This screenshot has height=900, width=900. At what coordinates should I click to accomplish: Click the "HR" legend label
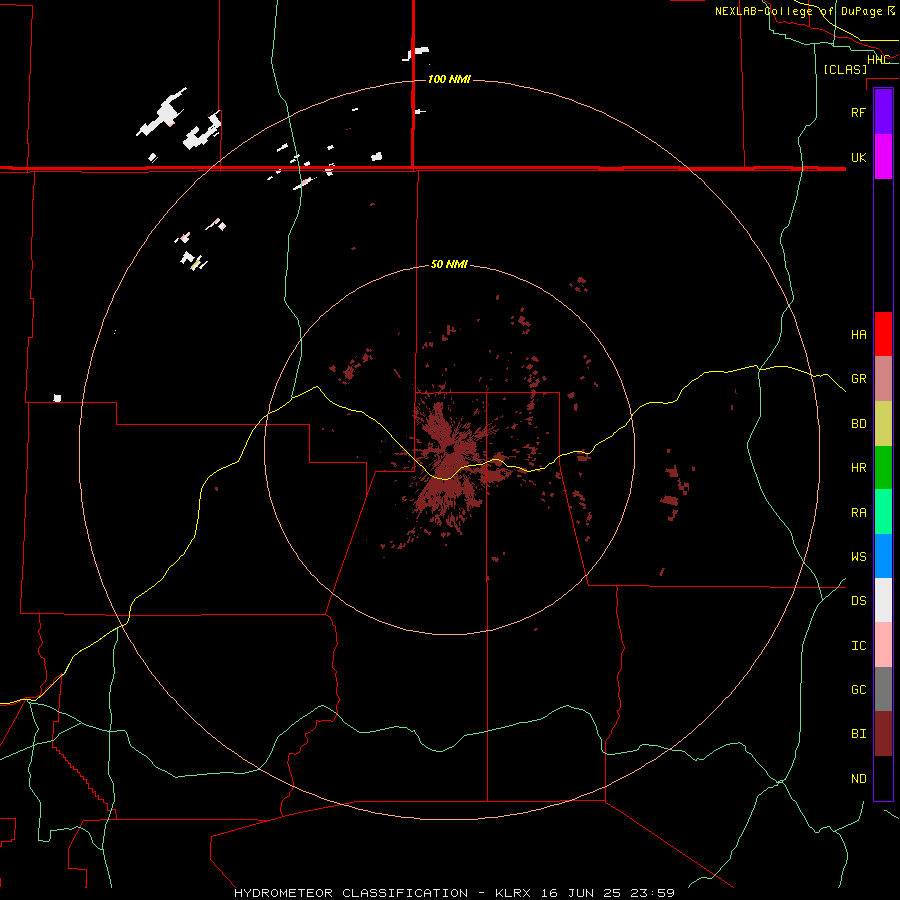pos(858,468)
